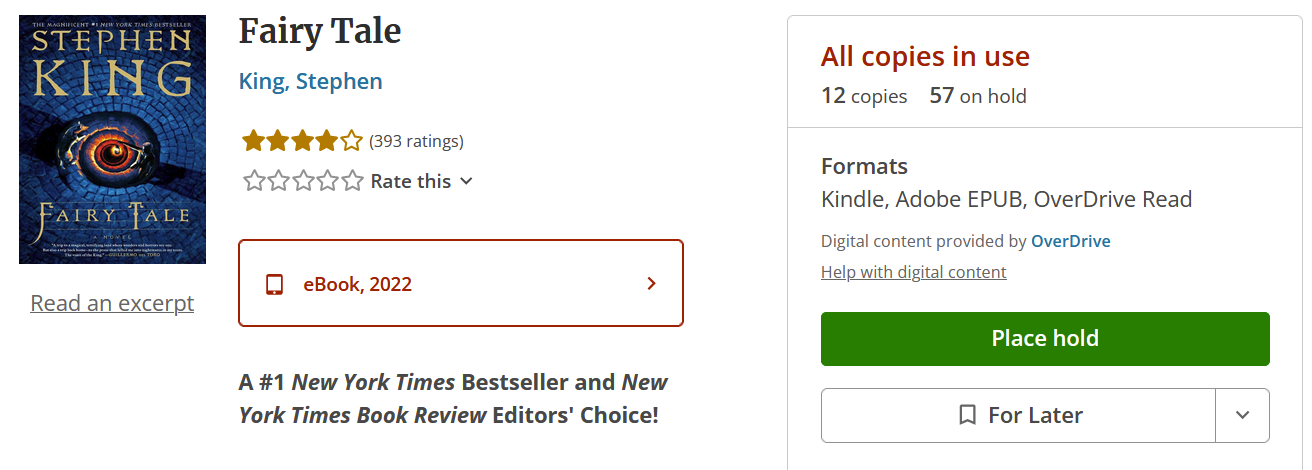Open the eBook, 2022 format selector
The image size is (1312, 470).
460,284
